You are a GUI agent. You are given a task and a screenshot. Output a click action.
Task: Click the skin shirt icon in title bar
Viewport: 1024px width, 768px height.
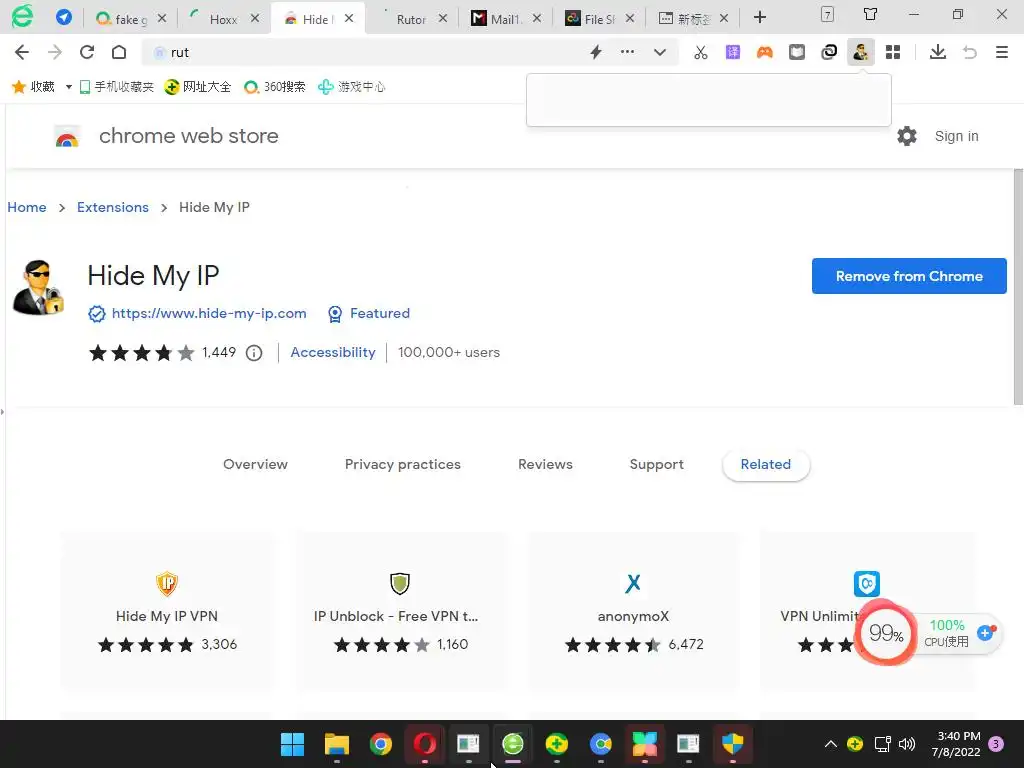tap(871, 14)
